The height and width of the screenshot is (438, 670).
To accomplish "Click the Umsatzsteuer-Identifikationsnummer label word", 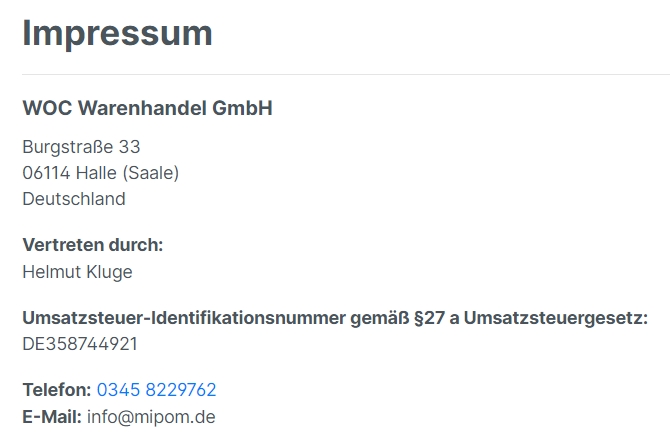I will point(184,318).
